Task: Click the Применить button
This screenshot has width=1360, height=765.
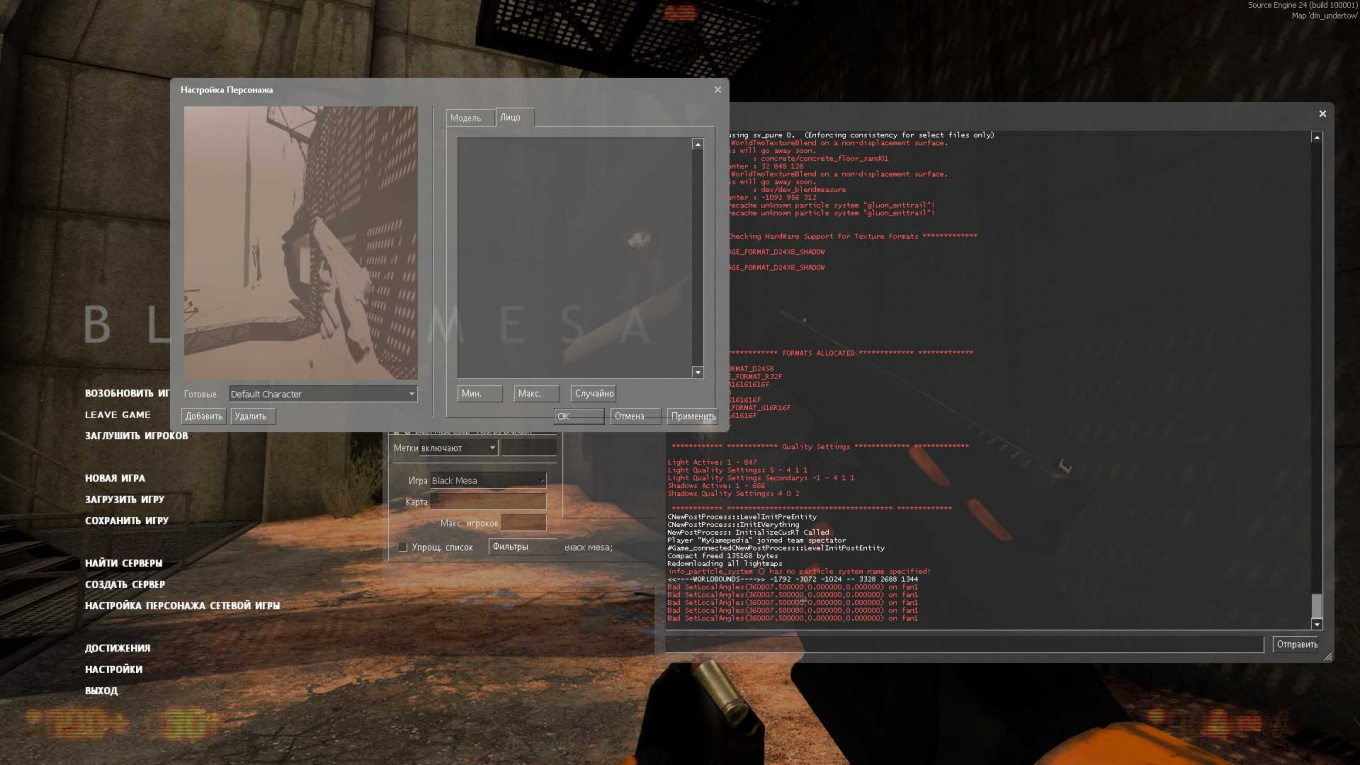Action: [x=692, y=416]
